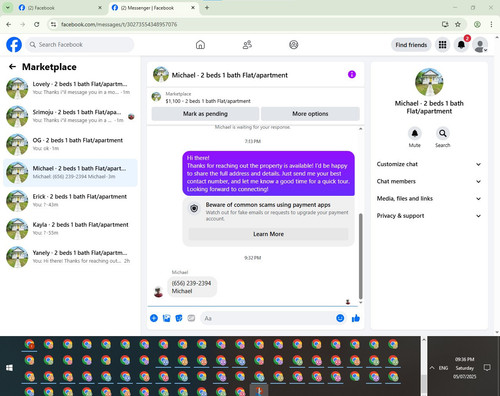Expand Customize chat section
This screenshot has height=396, width=500.
click(x=429, y=164)
